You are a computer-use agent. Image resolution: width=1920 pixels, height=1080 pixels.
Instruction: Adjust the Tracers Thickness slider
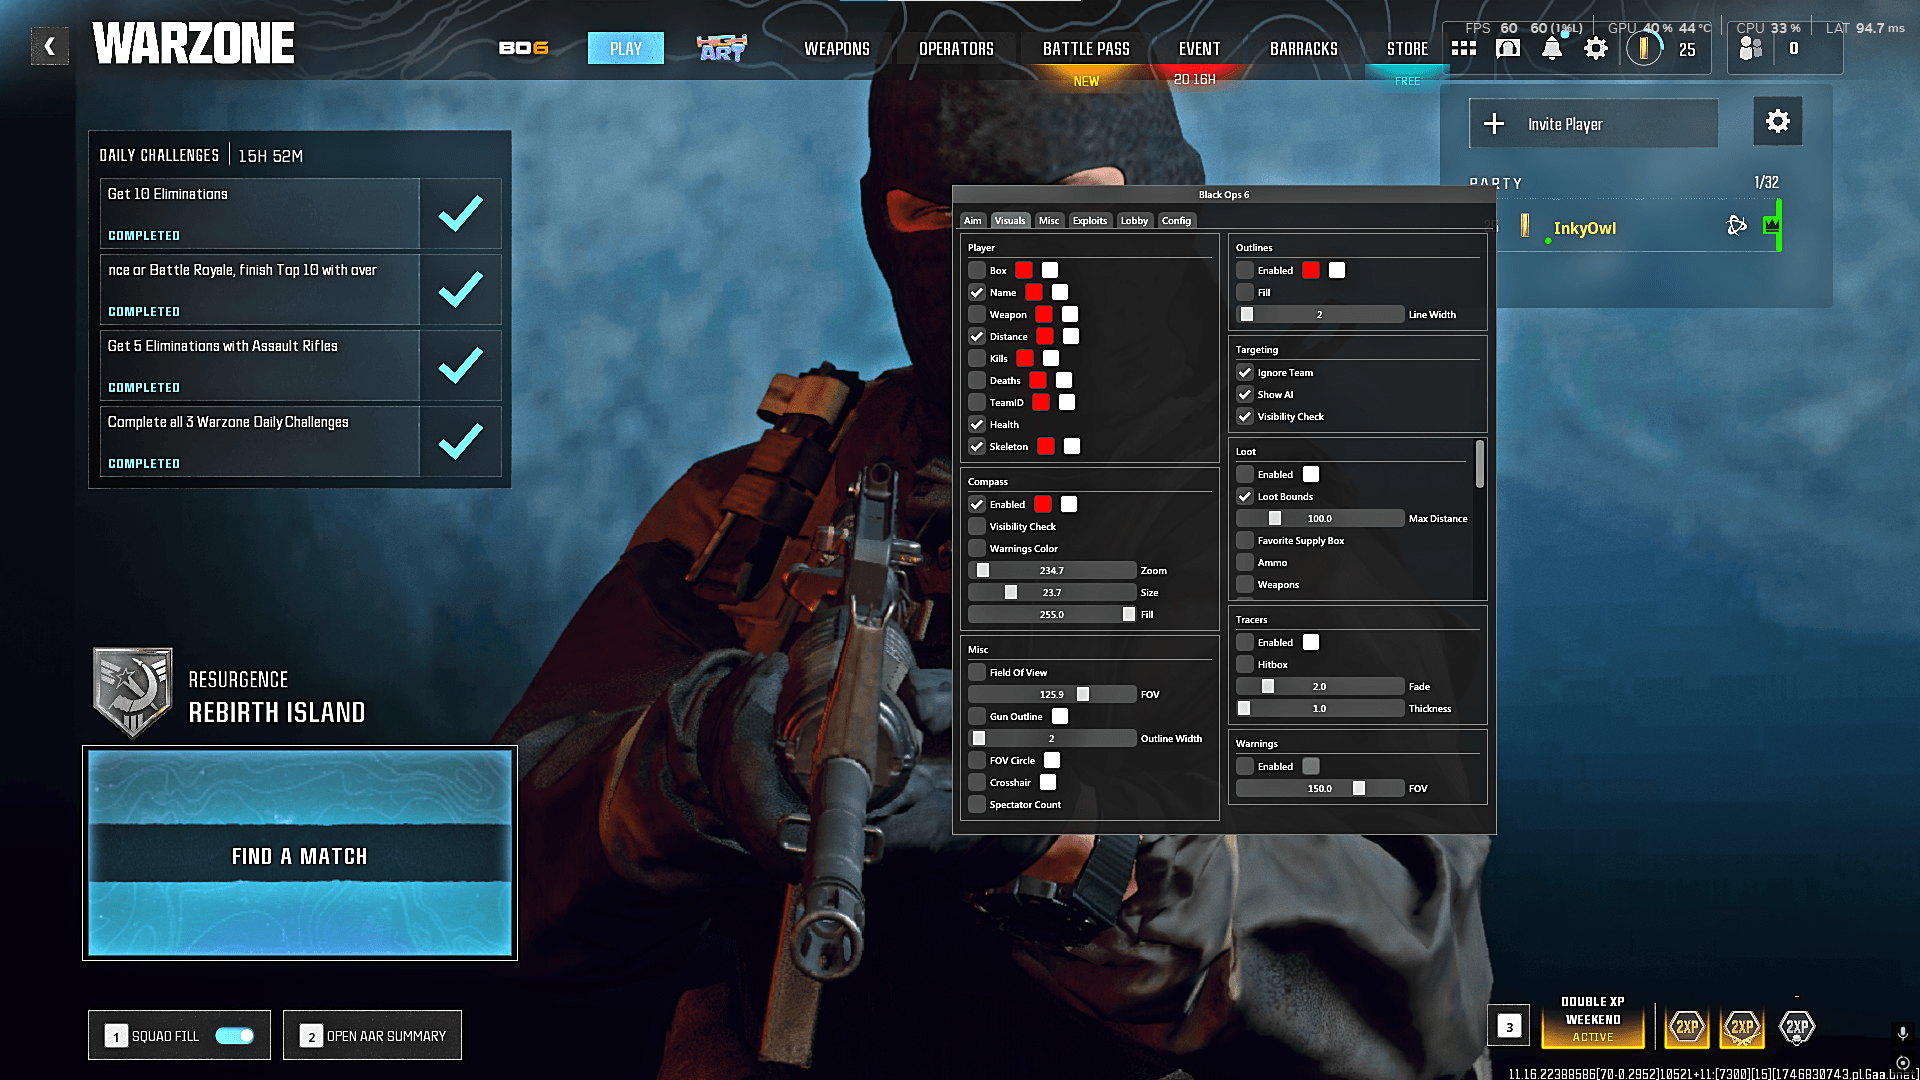[x=1320, y=708]
